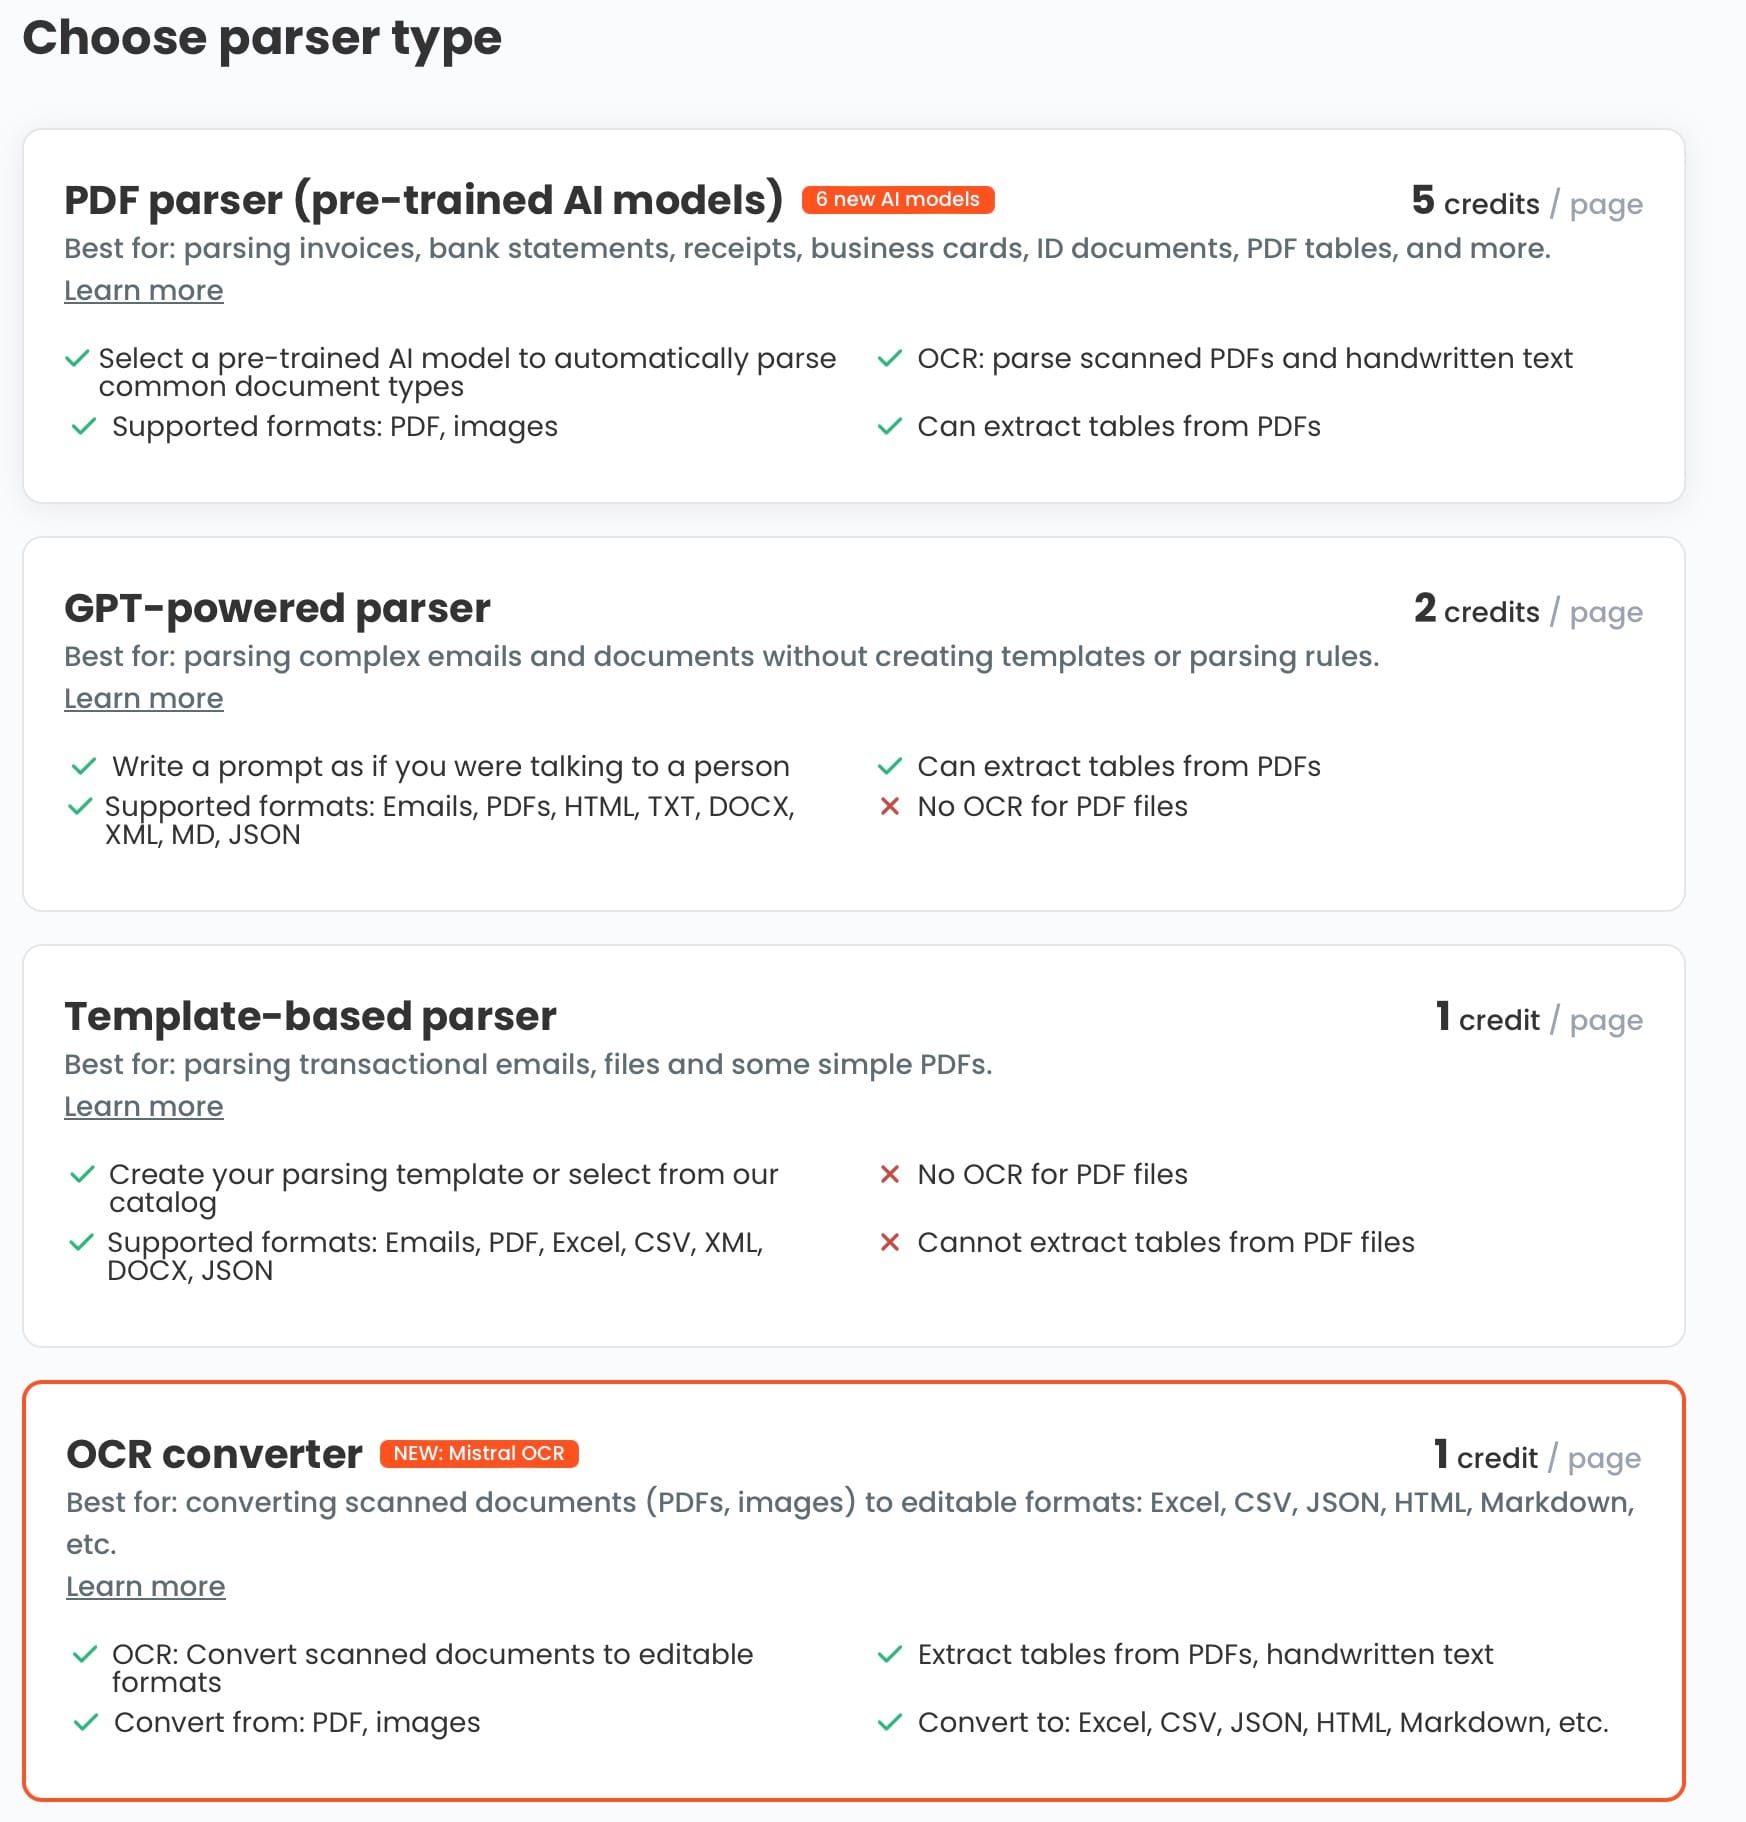
Task: Click checkmark beside 'Write a prompt as if you were talking'
Action: [84, 766]
